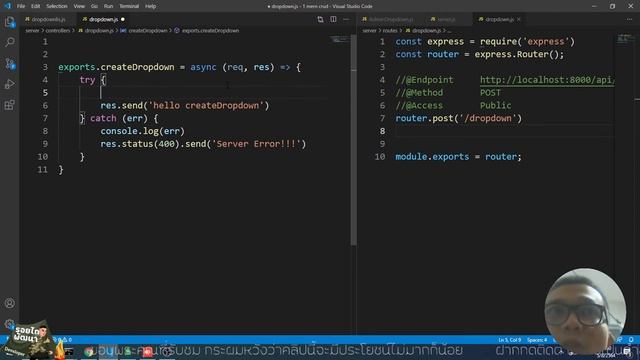Click the 'try' keyword on line 4
Viewport: 640px width, 360px height.
pyautogui.click(x=87, y=80)
